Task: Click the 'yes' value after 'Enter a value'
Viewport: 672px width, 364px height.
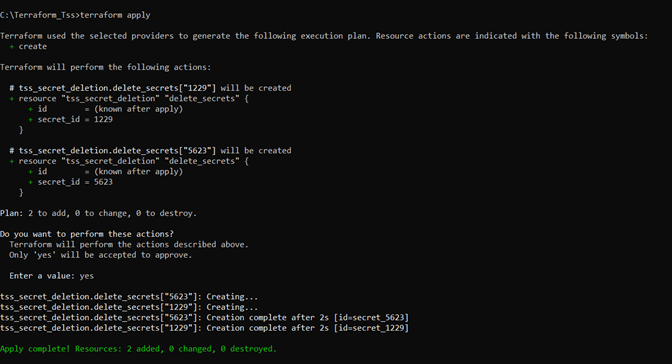Action: coord(87,276)
